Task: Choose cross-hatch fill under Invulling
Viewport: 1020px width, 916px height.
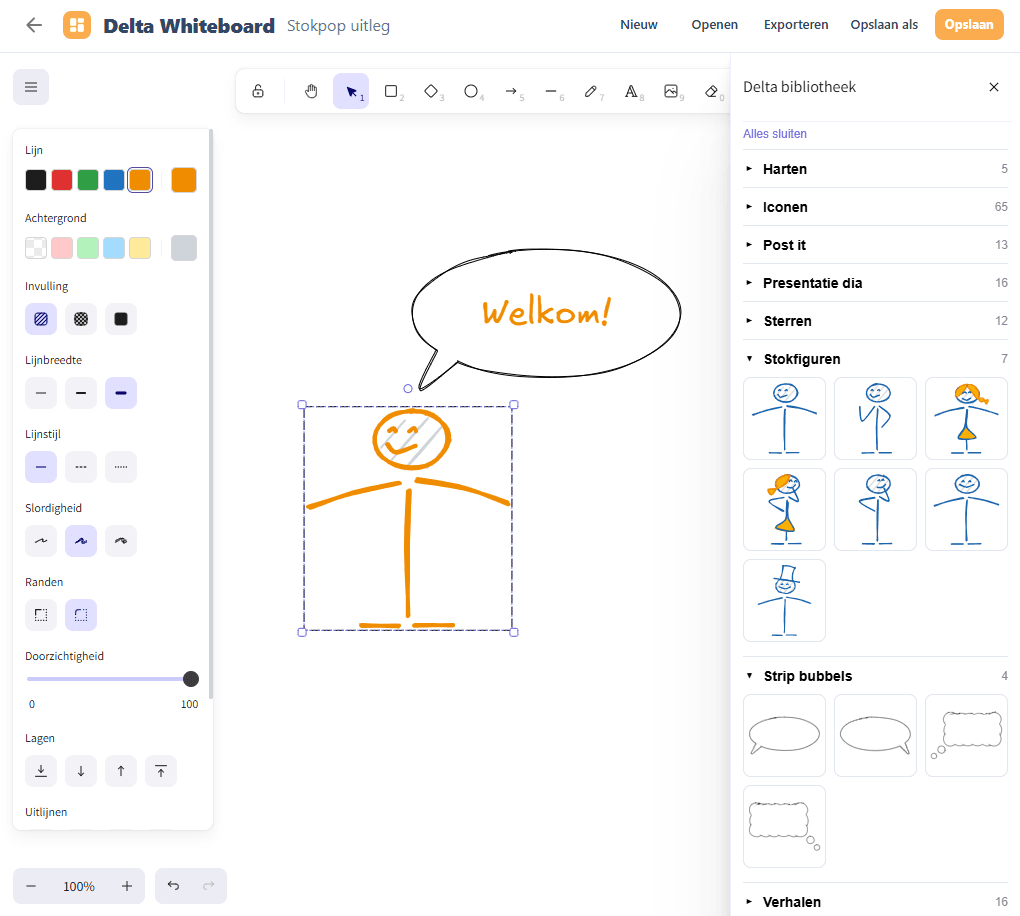Action: [81, 319]
